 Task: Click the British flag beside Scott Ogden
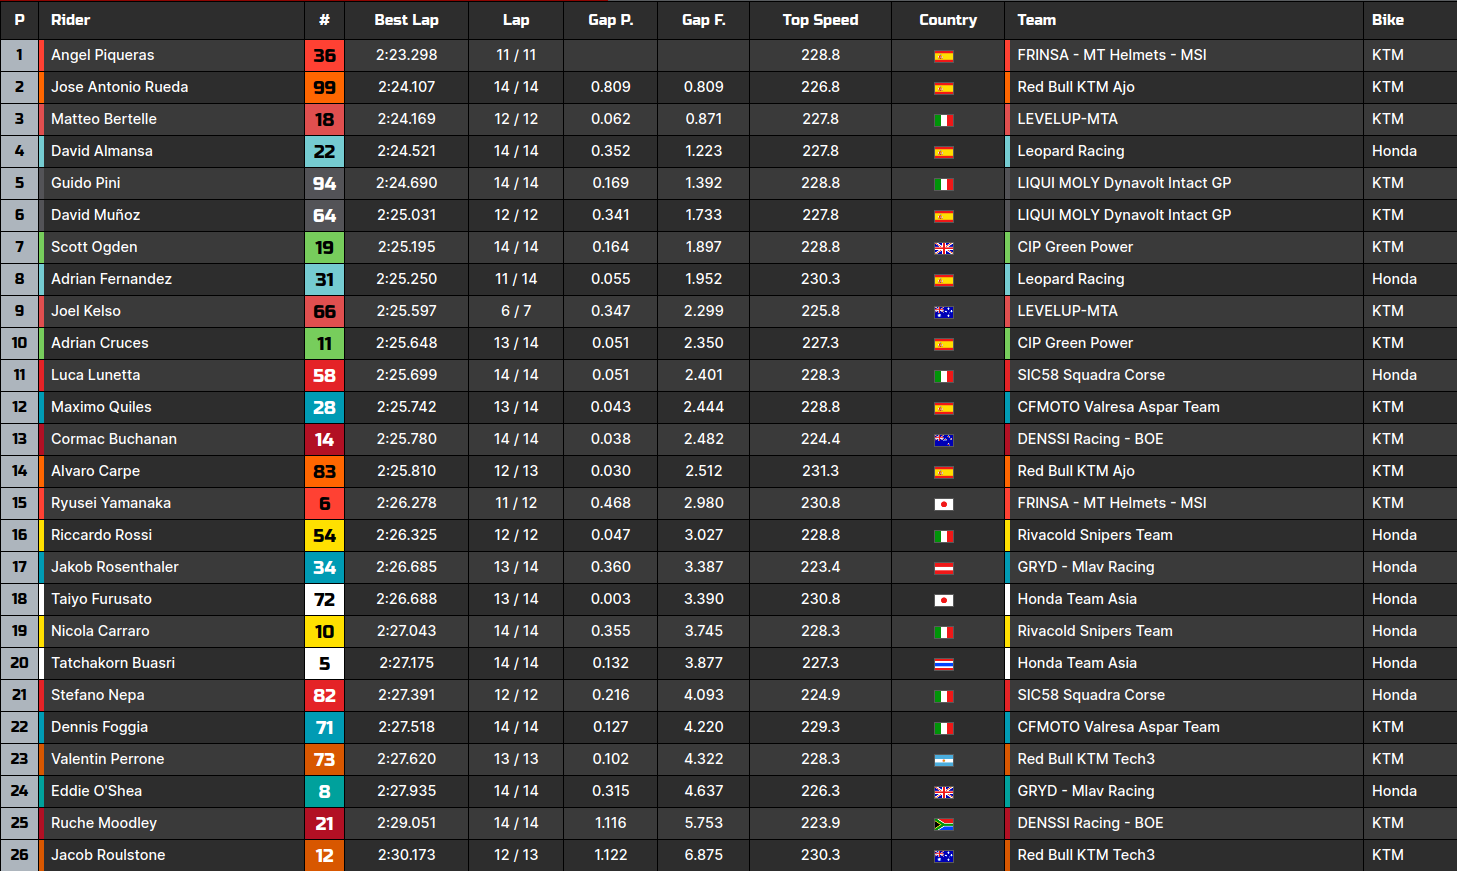tap(943, 248)
